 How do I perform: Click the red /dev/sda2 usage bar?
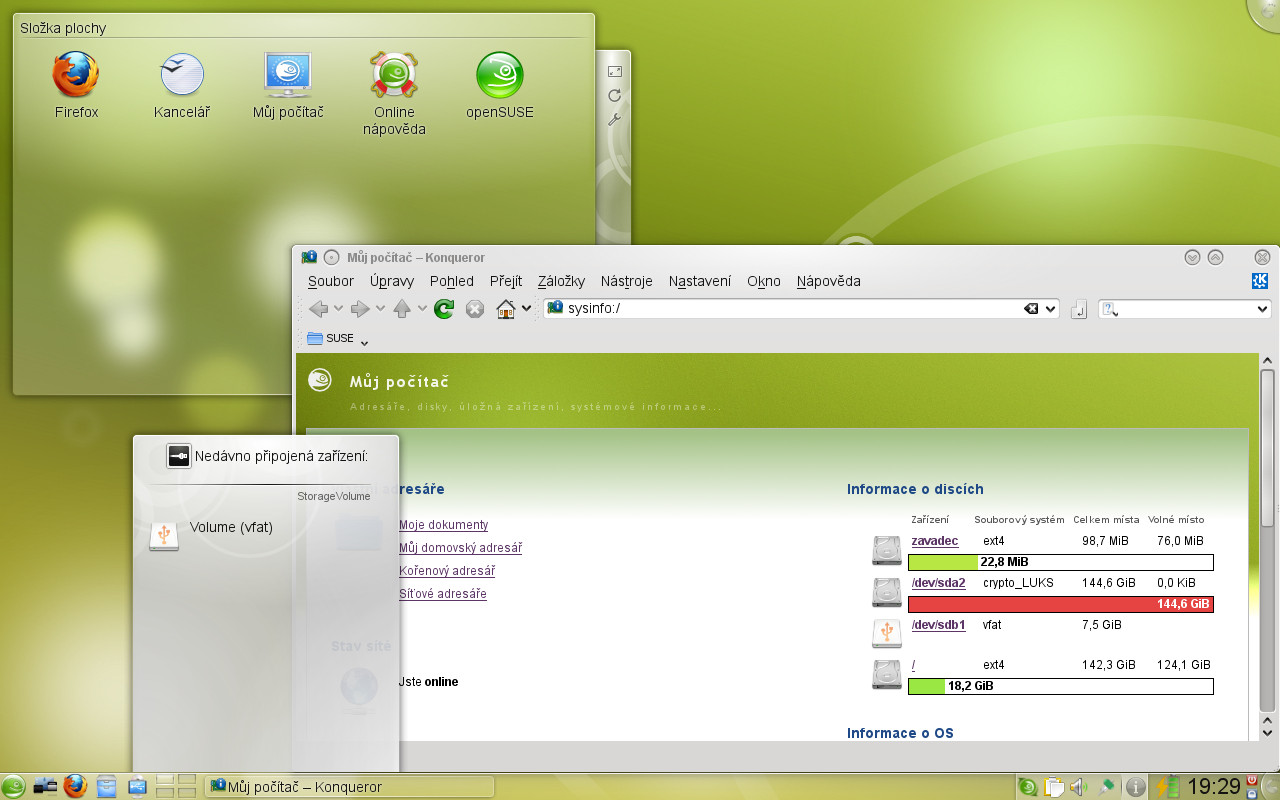(x=1061, y=604)
